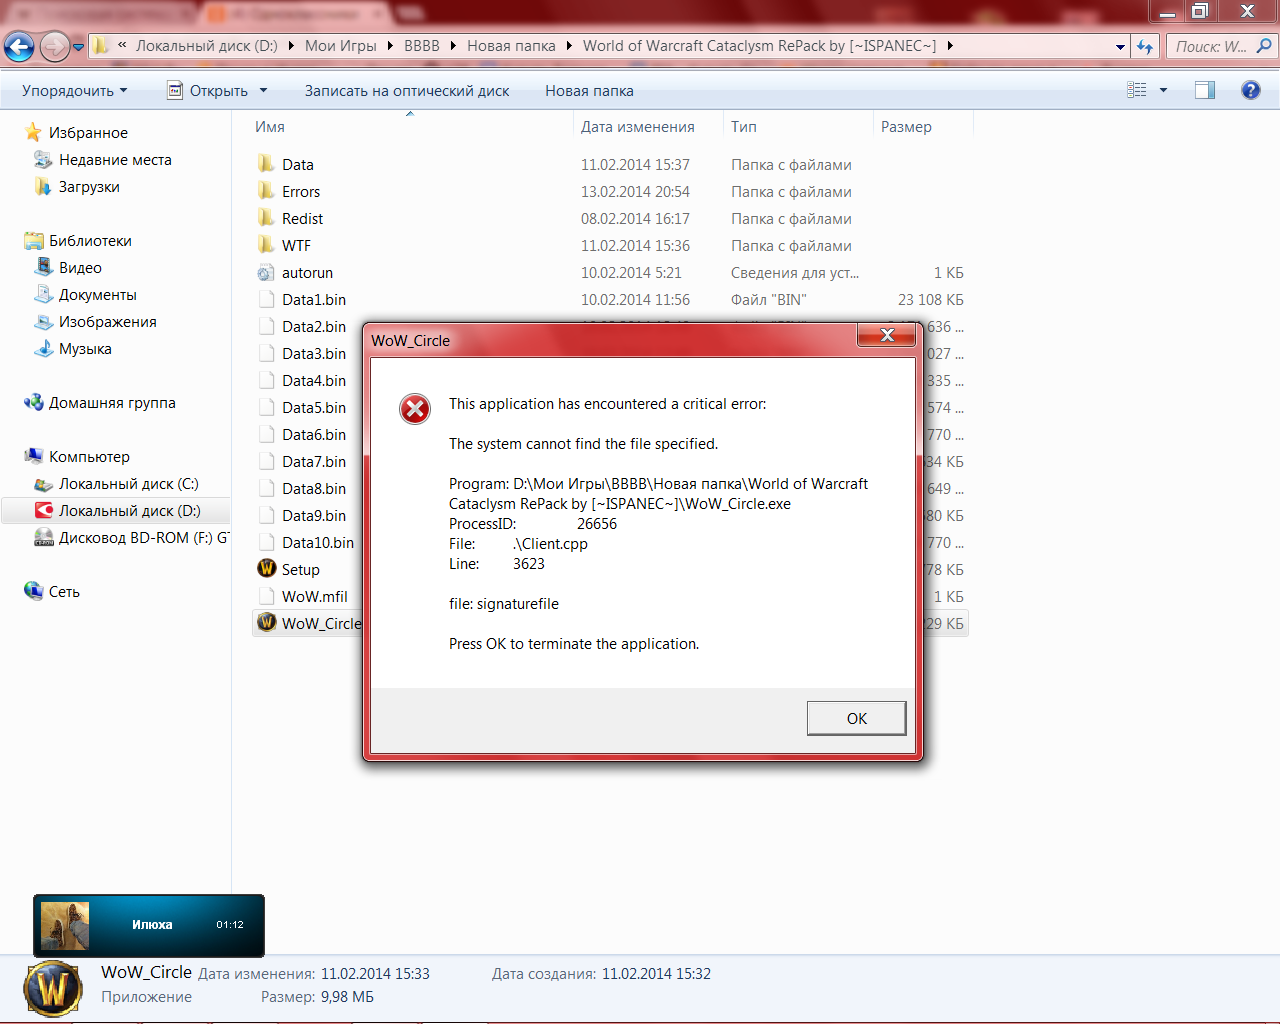Open Дисковод BD-ROM (F:) in sidebar

pyautogui.click(x=131, y=537)
